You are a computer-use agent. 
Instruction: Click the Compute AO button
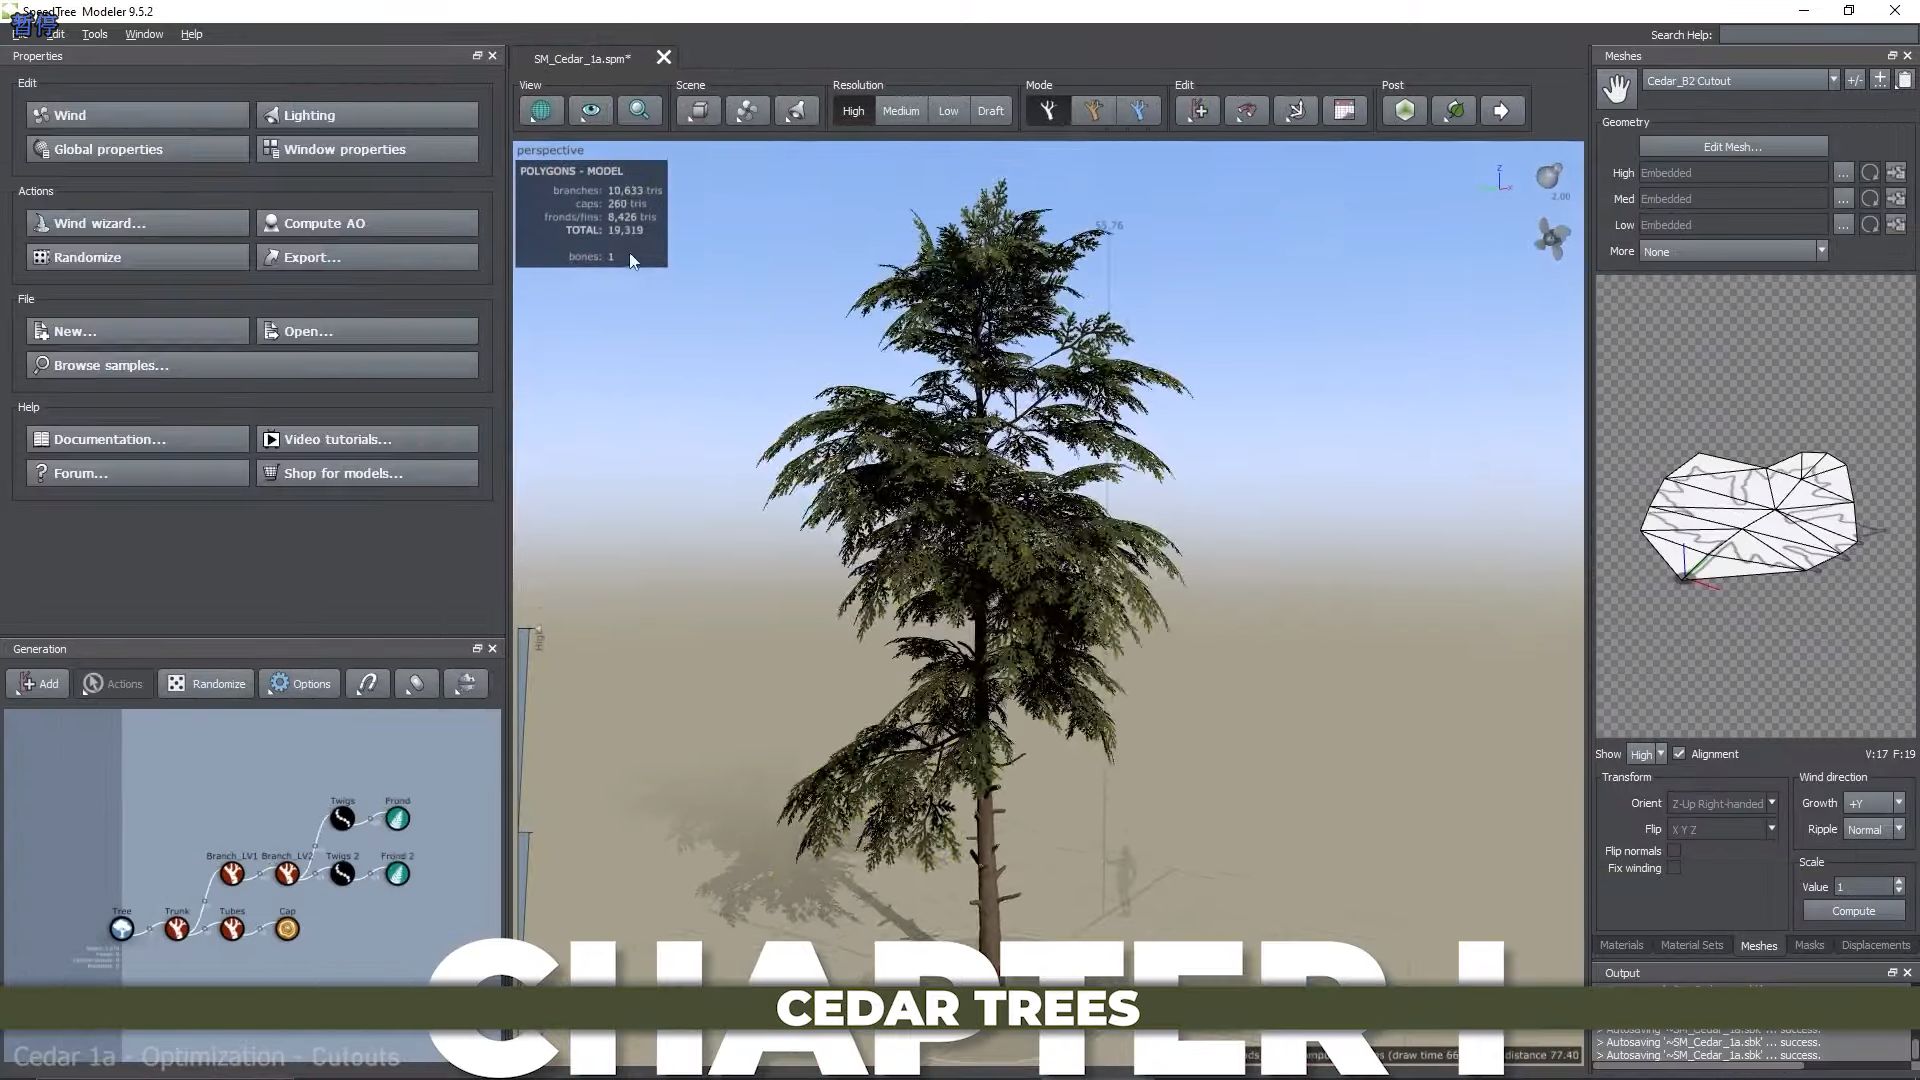pyautogui.click(x=368, y=223)
